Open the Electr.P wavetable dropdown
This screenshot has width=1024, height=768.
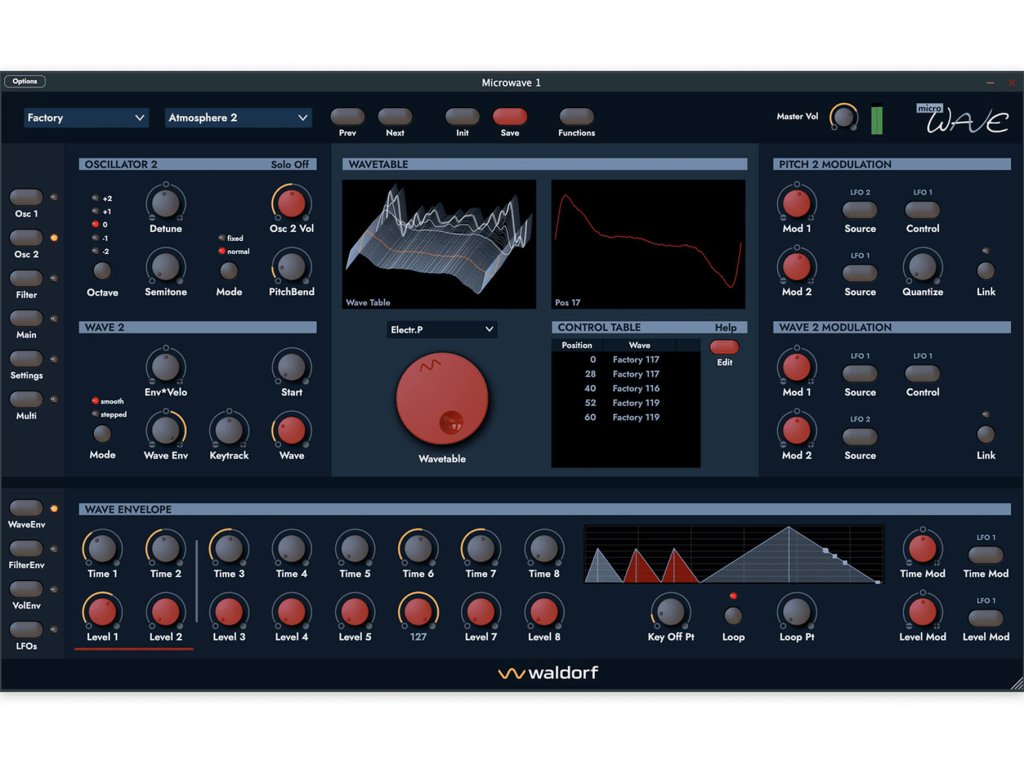coord(442,329)
